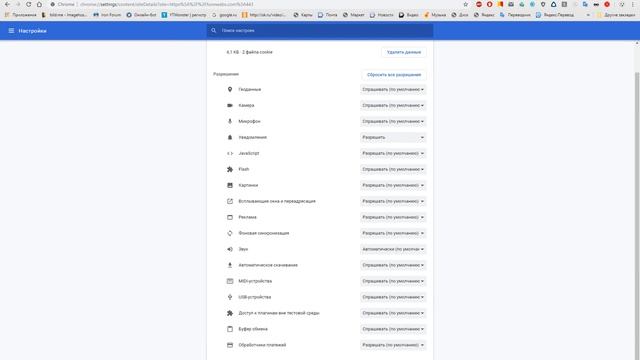Click the card icon next to Обработчики платежей
Screen dimensions: 640x360
[x=230, y=345]
